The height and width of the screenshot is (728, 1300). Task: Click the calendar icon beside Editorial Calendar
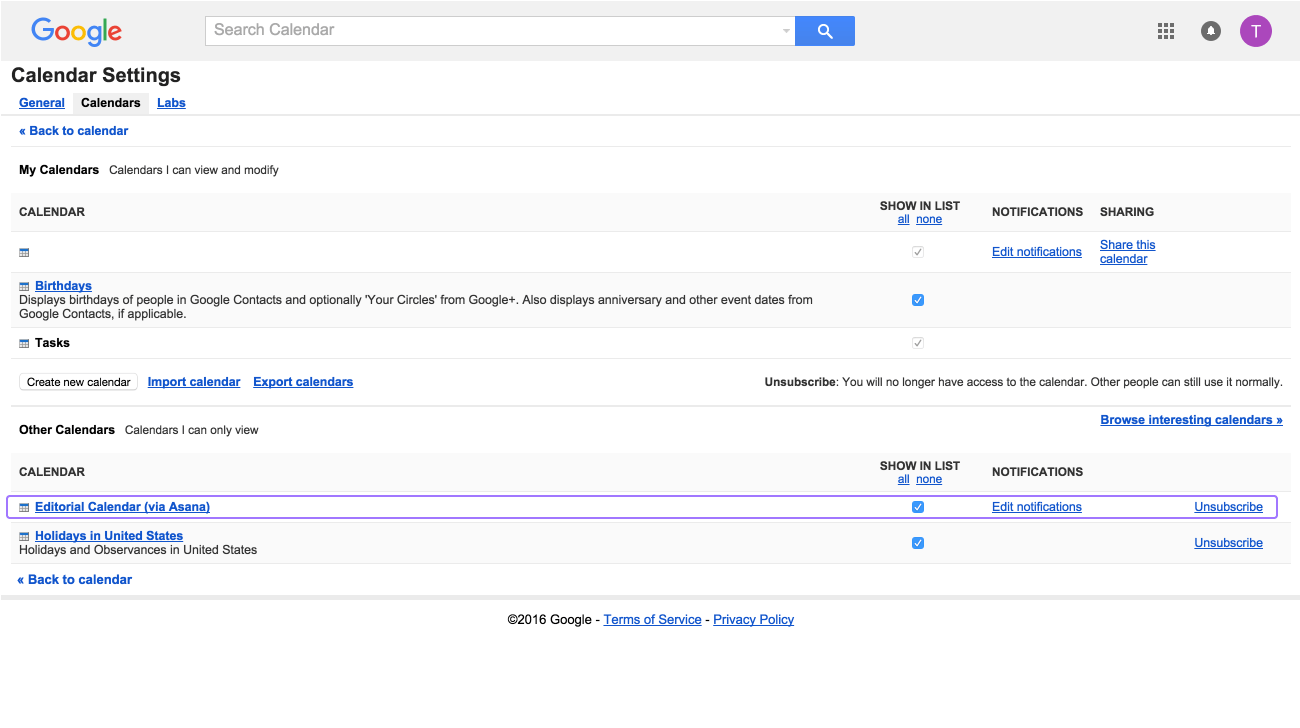(x=24, y=508)
